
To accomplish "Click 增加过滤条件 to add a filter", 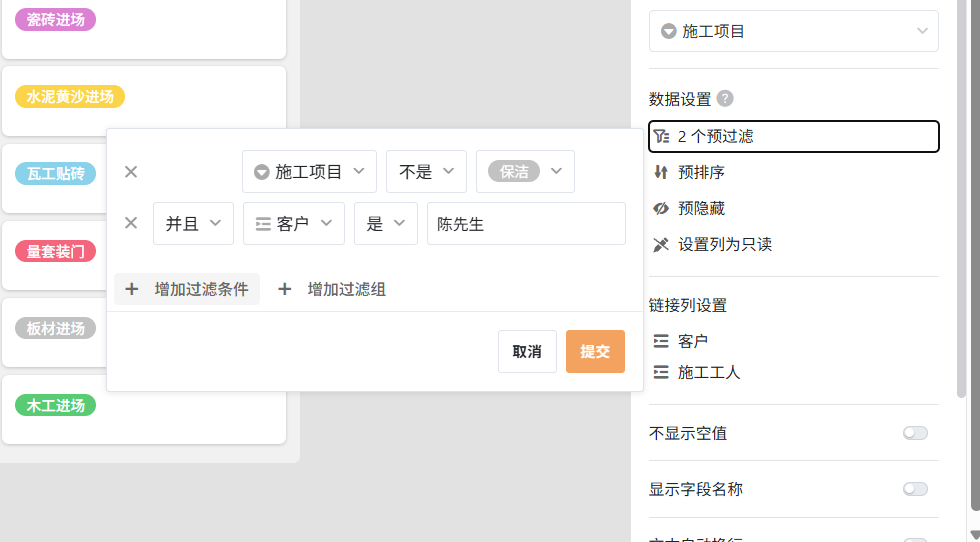I will point(187,289).
